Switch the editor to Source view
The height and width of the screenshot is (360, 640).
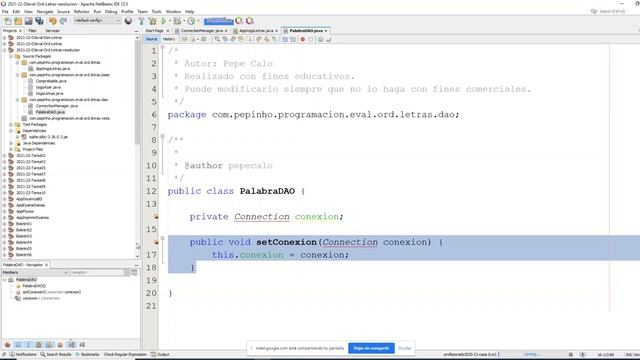point(151,39)
